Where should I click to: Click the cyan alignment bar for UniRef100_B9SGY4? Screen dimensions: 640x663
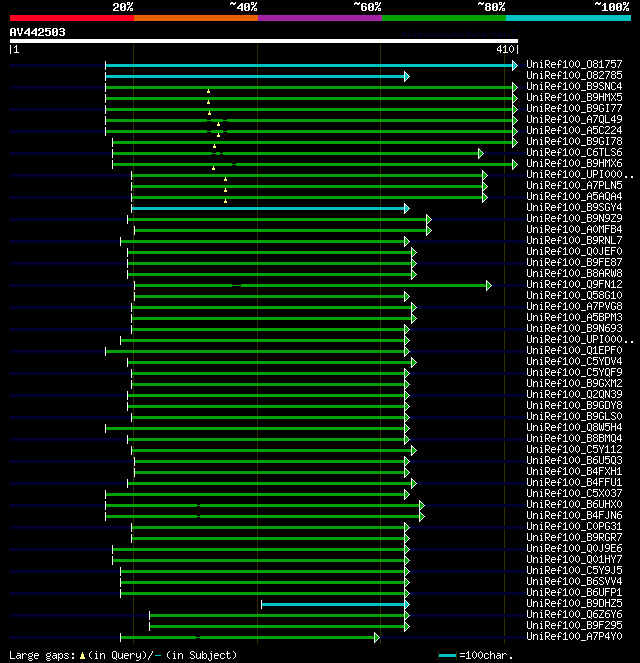pyautogui.click(x=268, y=208)
